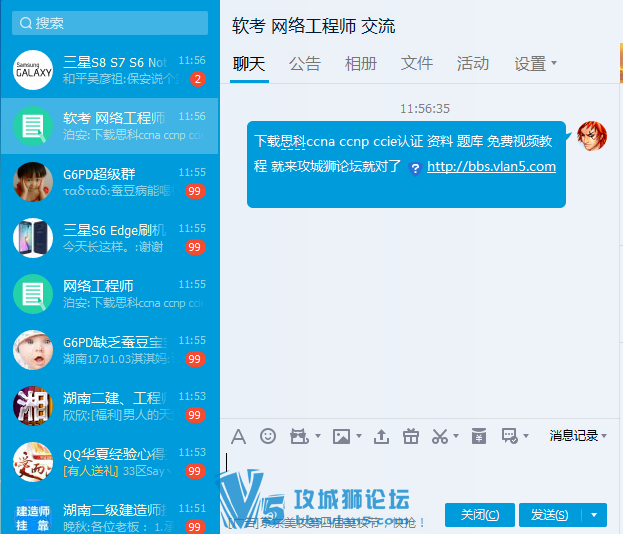This screenshot has height=534, width=623.
Task: Expand the 消息记录 dropdown
Action: tap(579, 436)
